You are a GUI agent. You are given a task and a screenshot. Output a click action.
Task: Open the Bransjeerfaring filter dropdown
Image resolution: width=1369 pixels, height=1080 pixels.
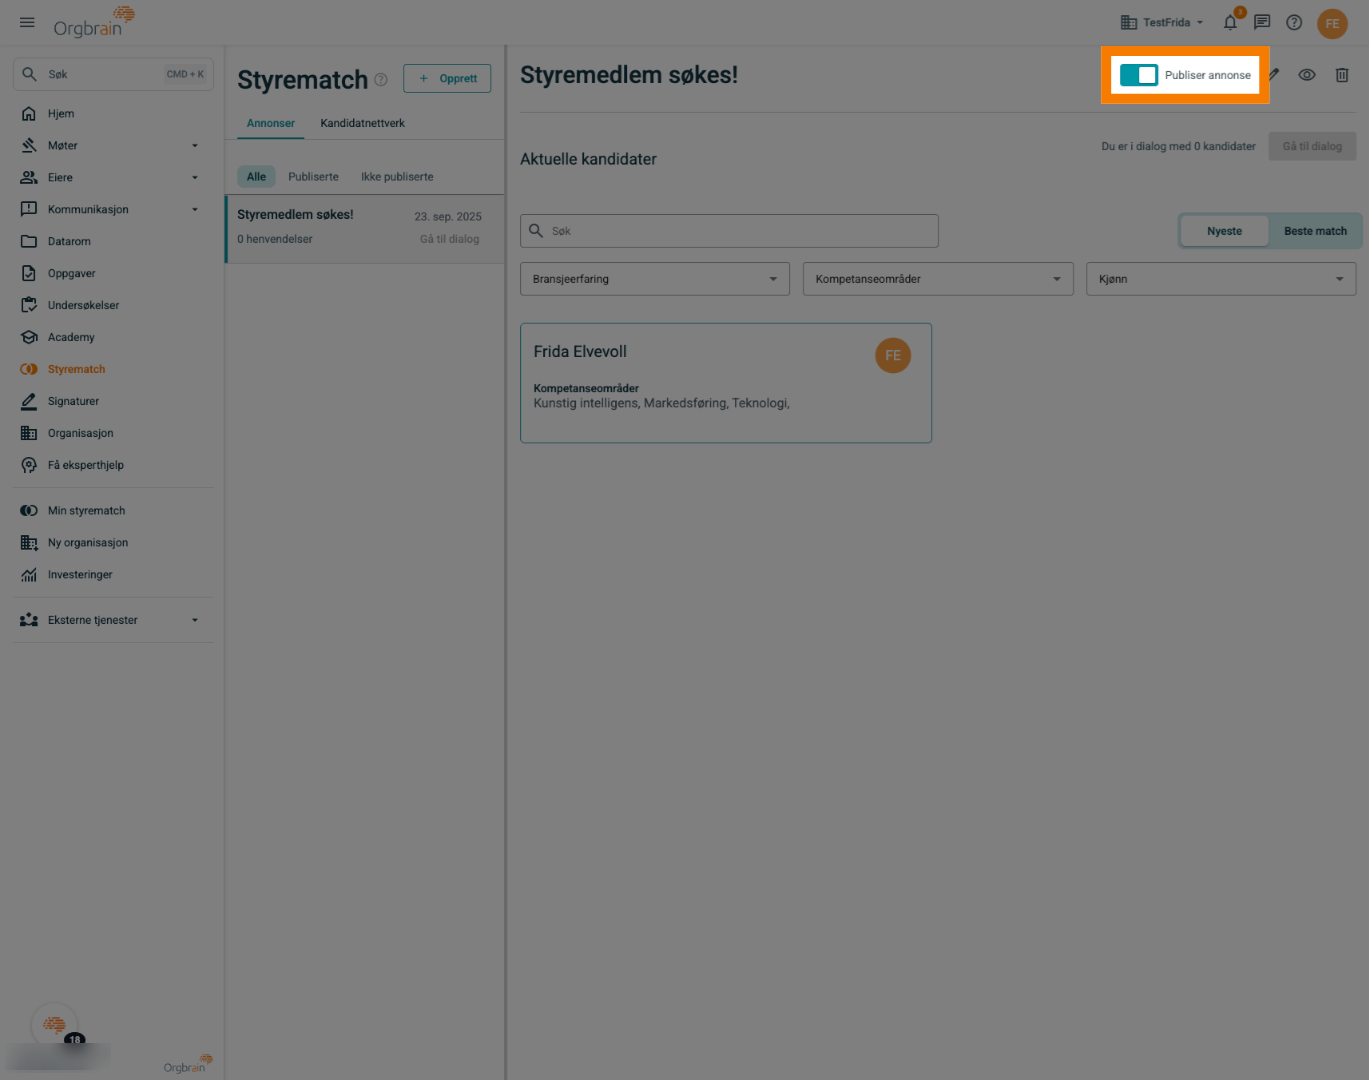pos(655,279)
